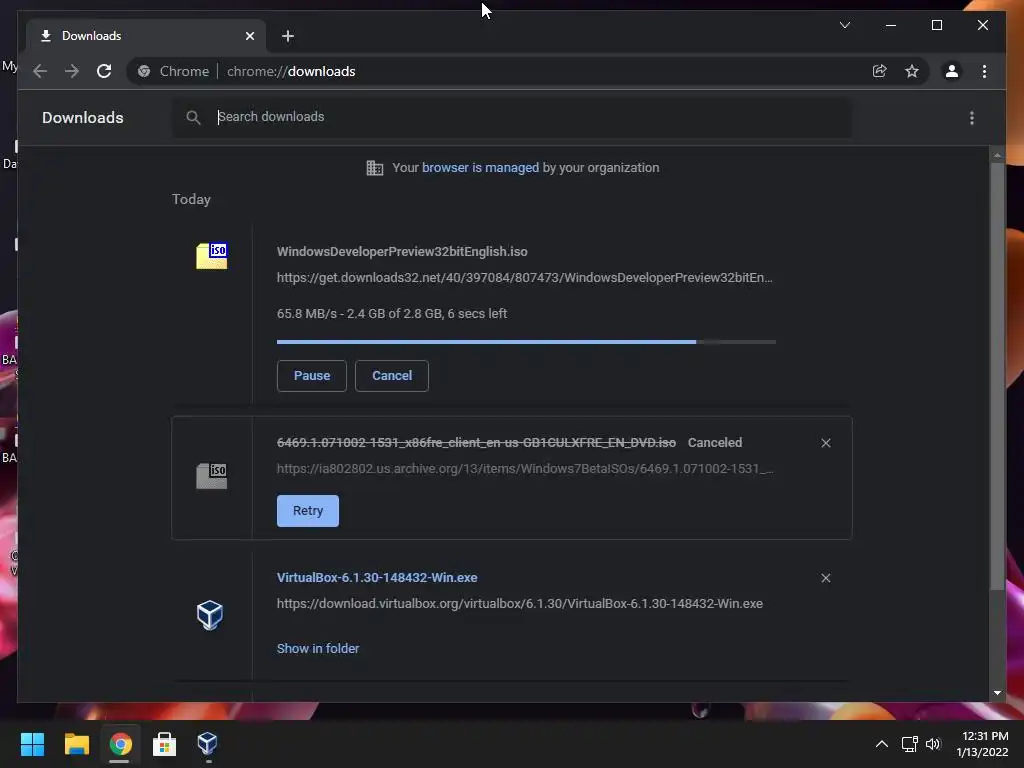Screen dimensions: 1024x768
Task: Click the browser back arrow
Action: (40, 71)
